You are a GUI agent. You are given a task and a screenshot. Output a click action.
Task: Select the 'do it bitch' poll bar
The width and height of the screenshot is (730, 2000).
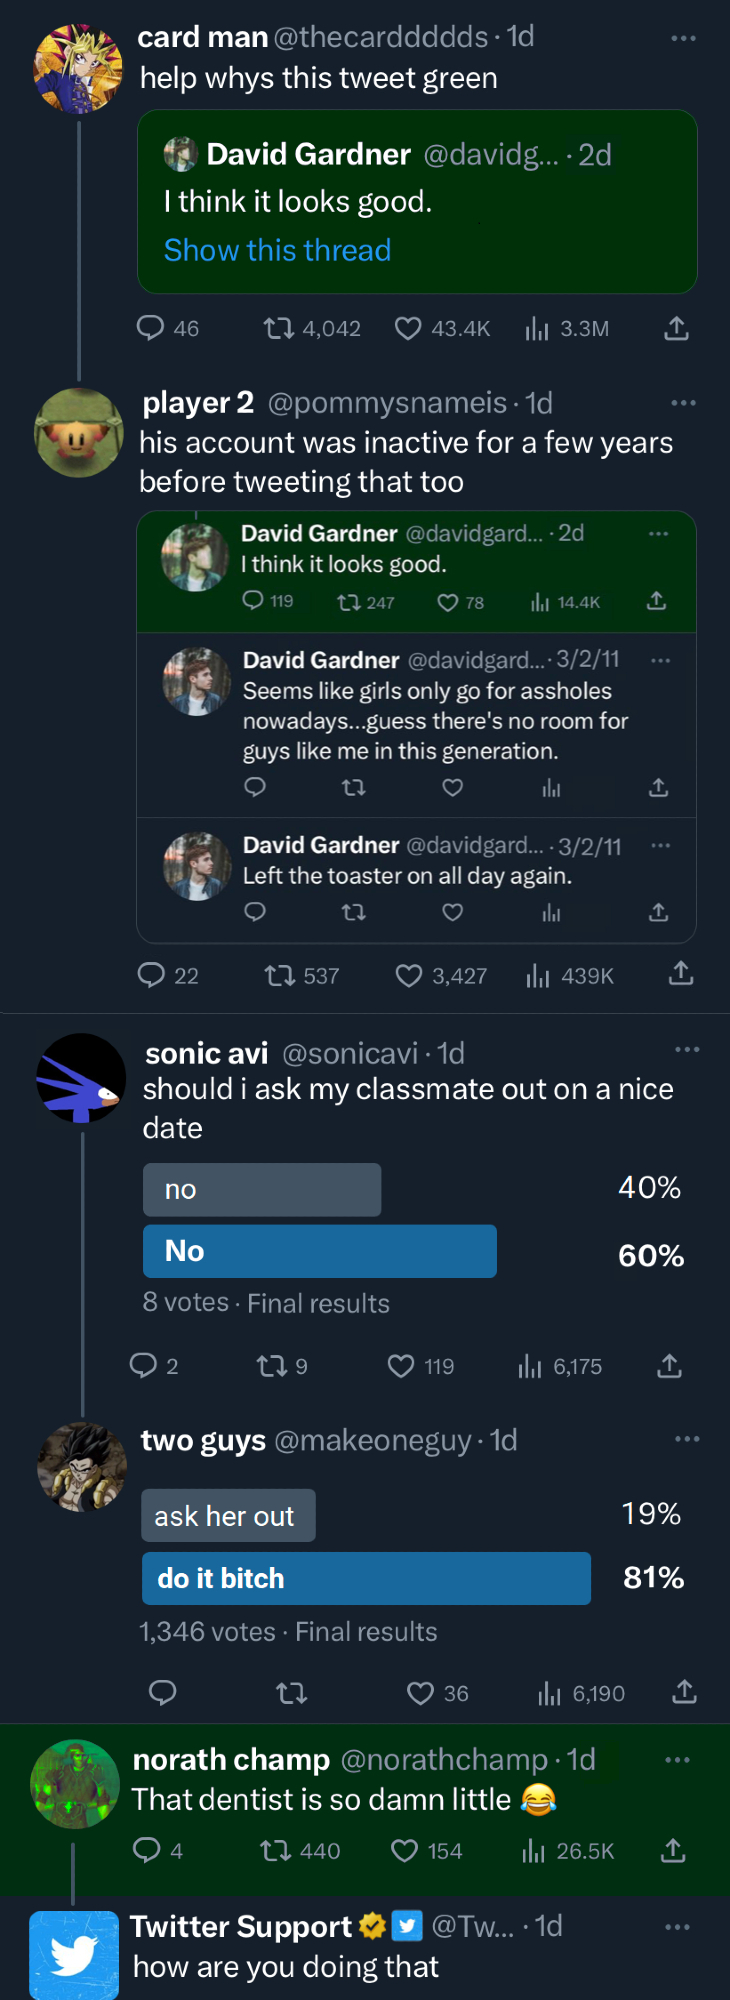(366, 1578)
